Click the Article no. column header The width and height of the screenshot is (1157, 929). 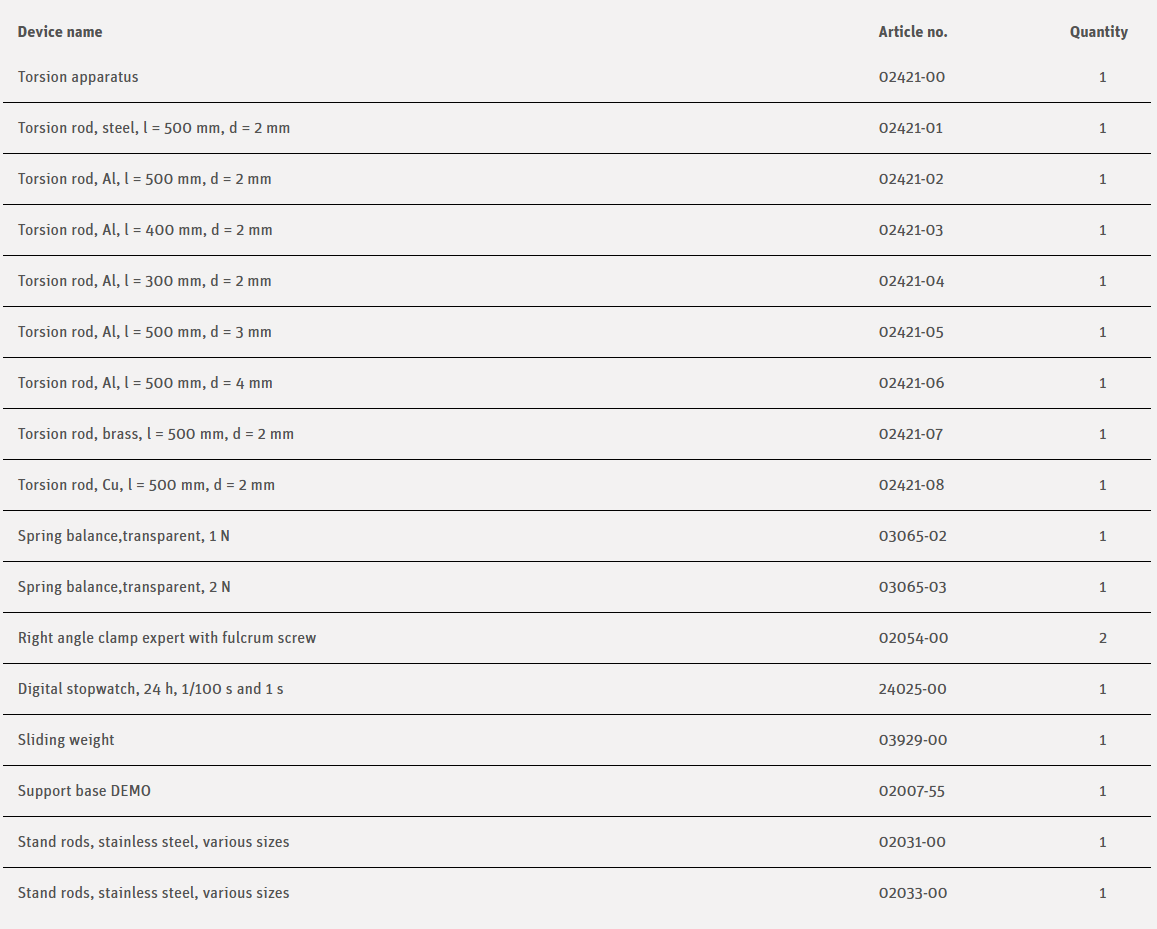(912, 32)
